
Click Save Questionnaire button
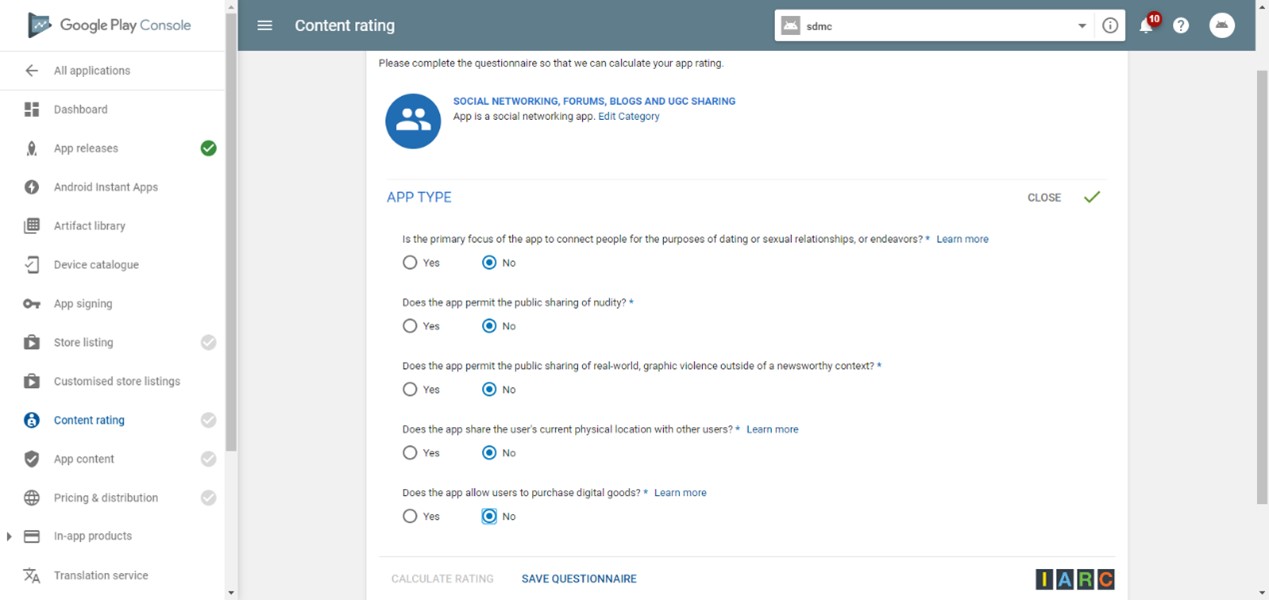(579, 579)
